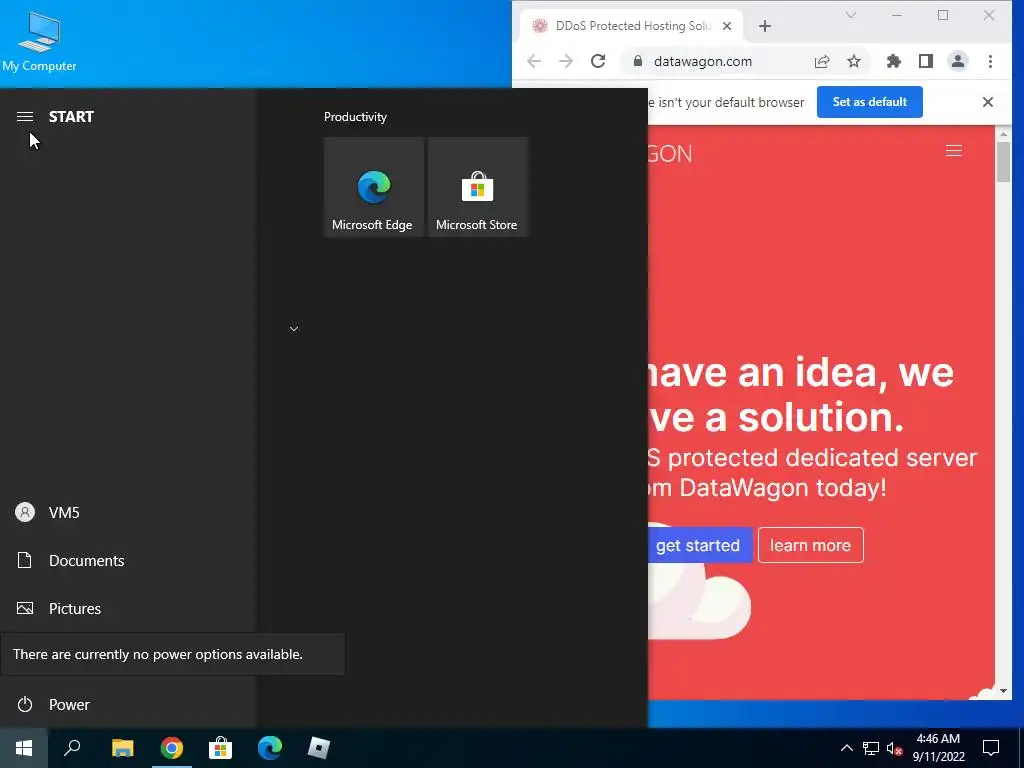
Task: Open Chrome profile avatar
Action: click(x=958, y=61)
